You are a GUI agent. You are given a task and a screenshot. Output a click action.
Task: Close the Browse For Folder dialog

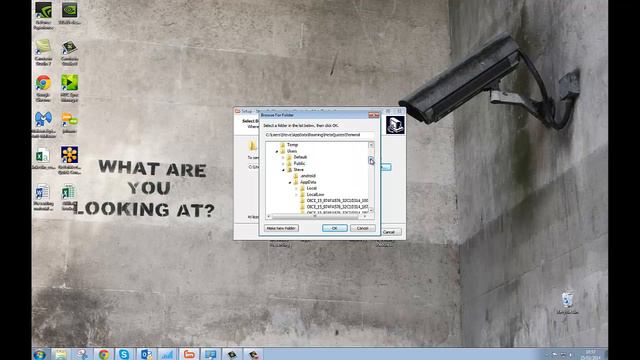pyautogui.click(x=373, y=116)
